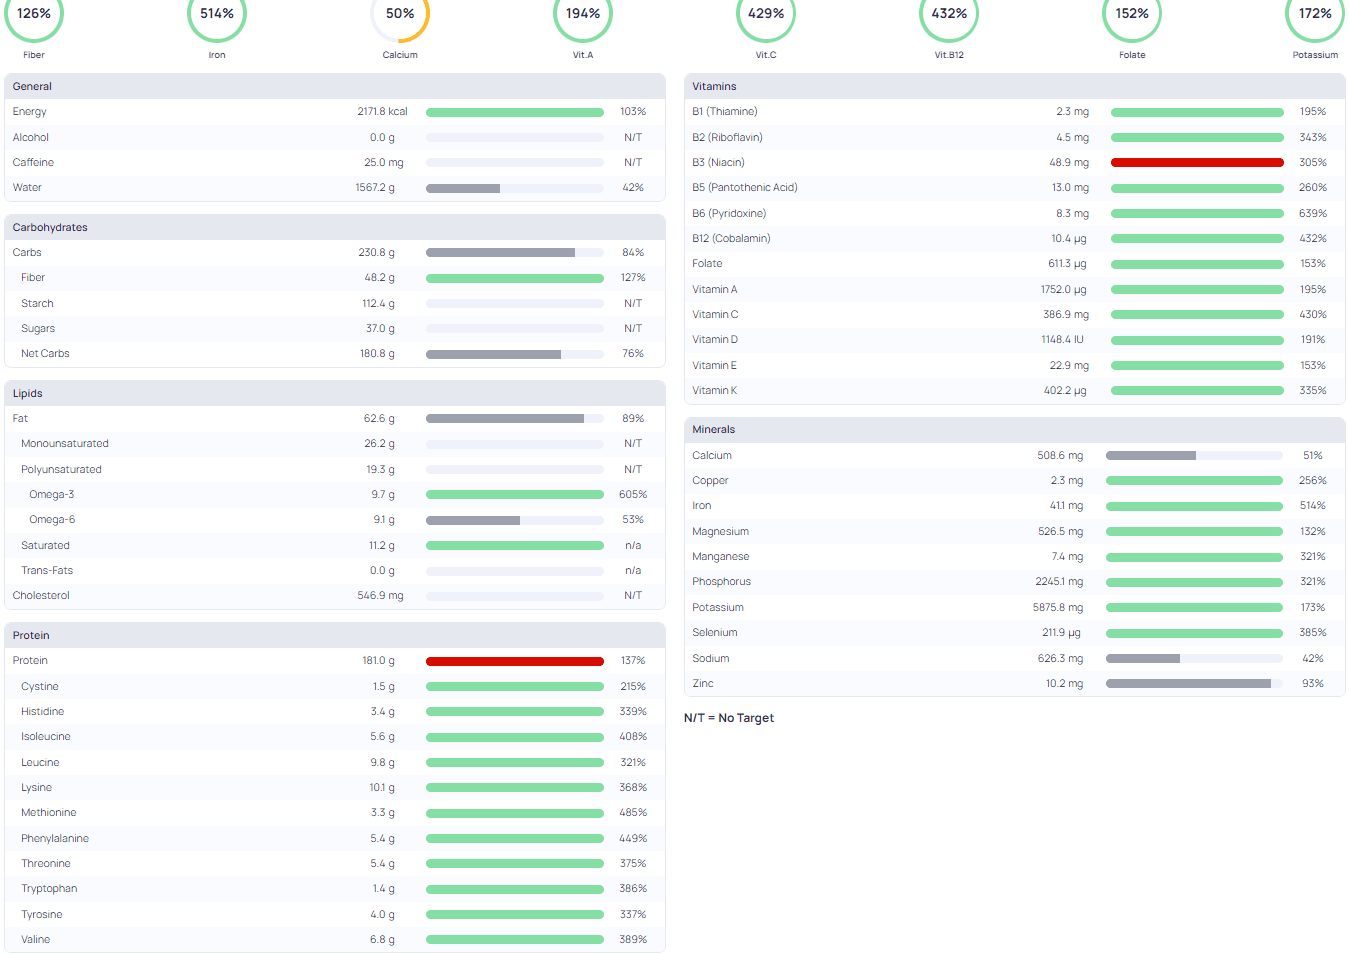The height and width of the screenshot is (955, 1349).
Task: Click the Carbs 84% progress bar
Action: click(x=515, y=253)
